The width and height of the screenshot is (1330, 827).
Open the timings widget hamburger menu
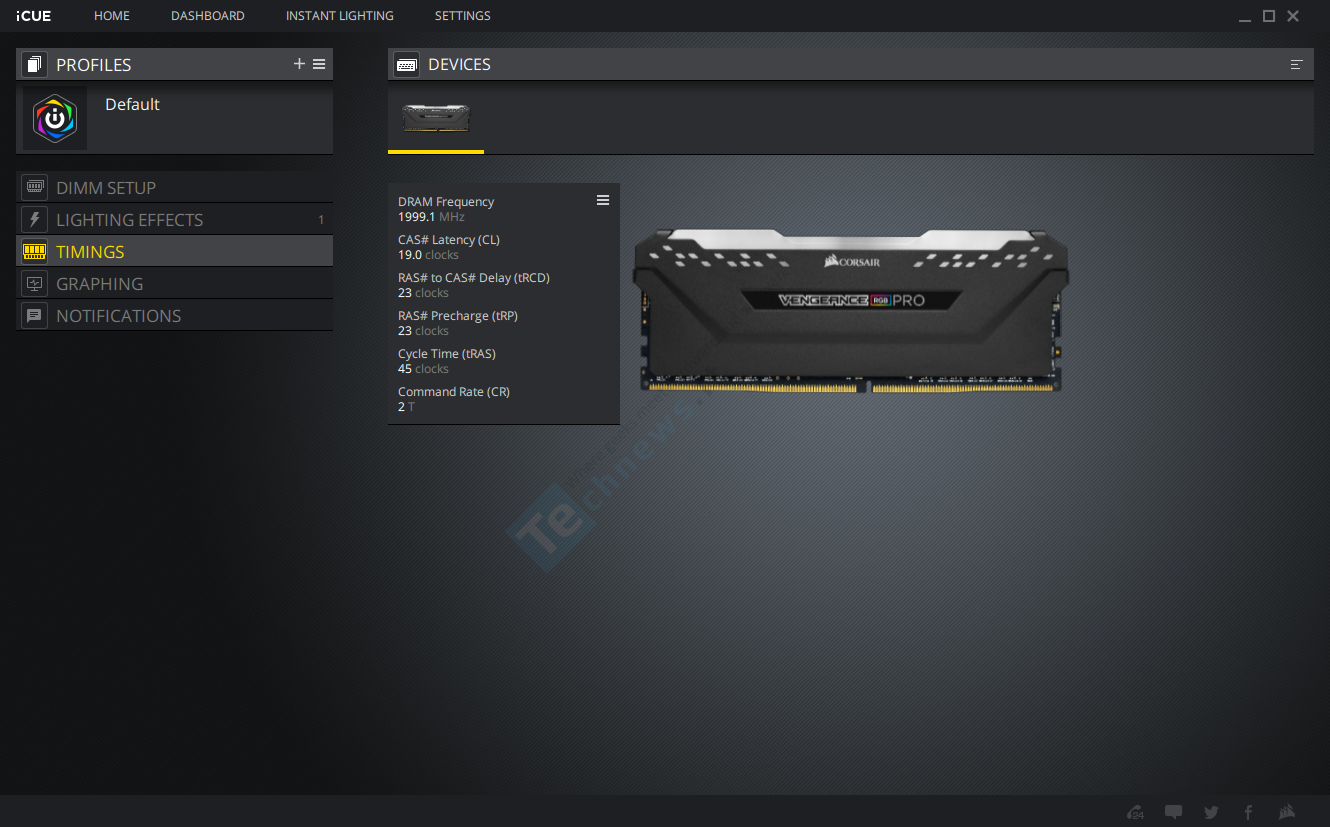[x=603, y=200]
